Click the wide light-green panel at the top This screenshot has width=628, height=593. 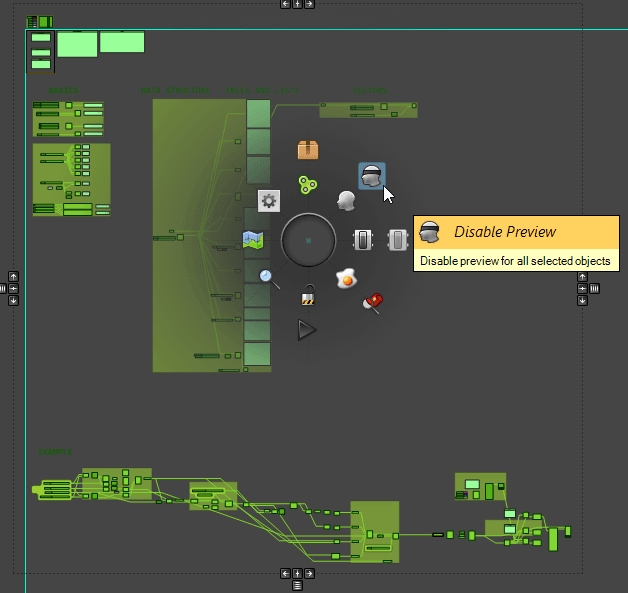pos(122,42)
